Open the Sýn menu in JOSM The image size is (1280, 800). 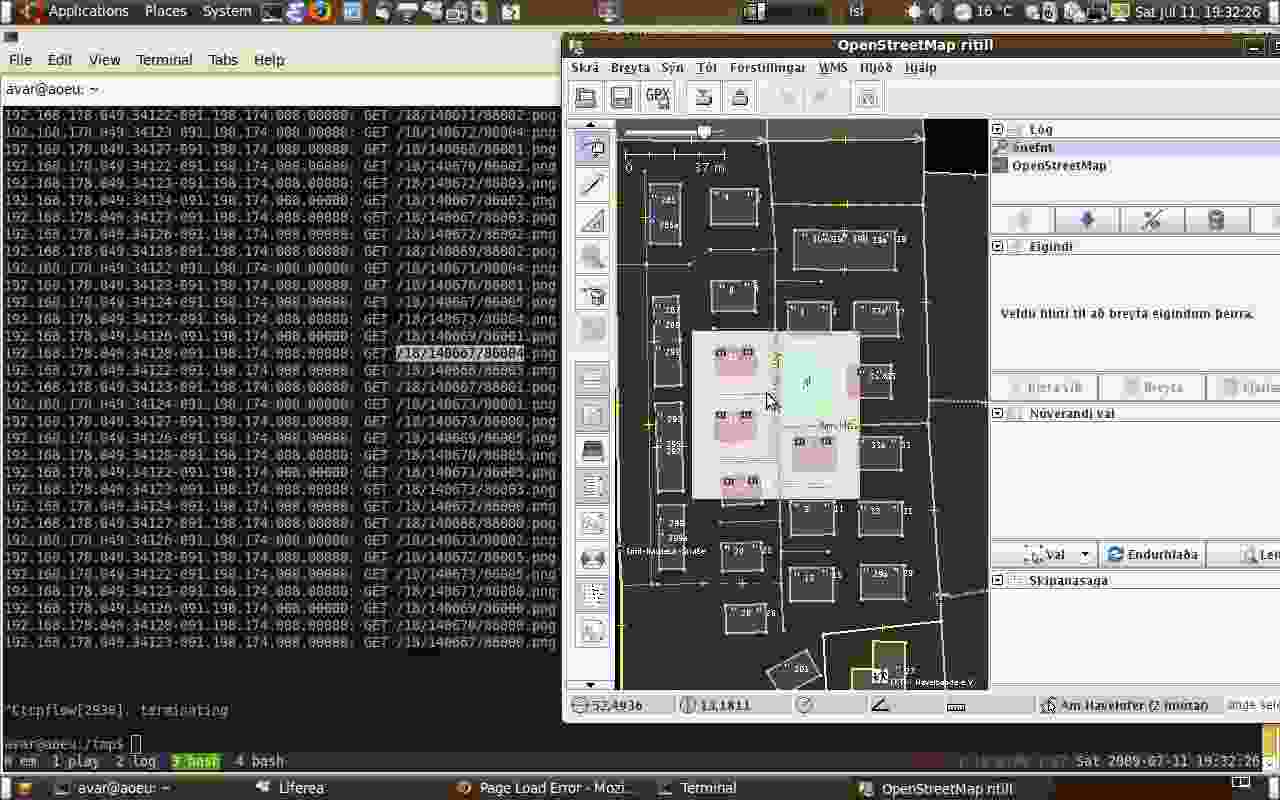pyautogui.click(x=673, y=68)
